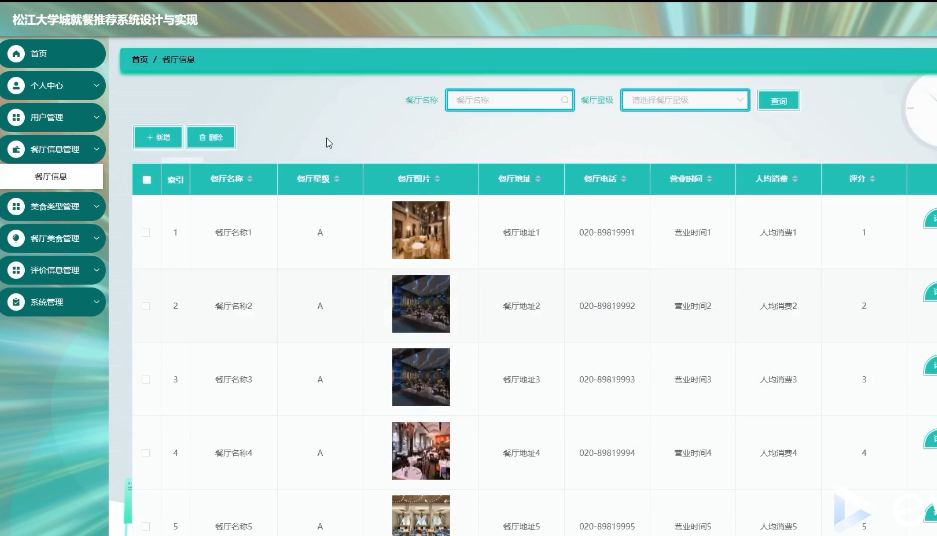This screenshot has width=937, height=536.
Task: Open 美食类型管理 menu label
Action: (54, 206)
